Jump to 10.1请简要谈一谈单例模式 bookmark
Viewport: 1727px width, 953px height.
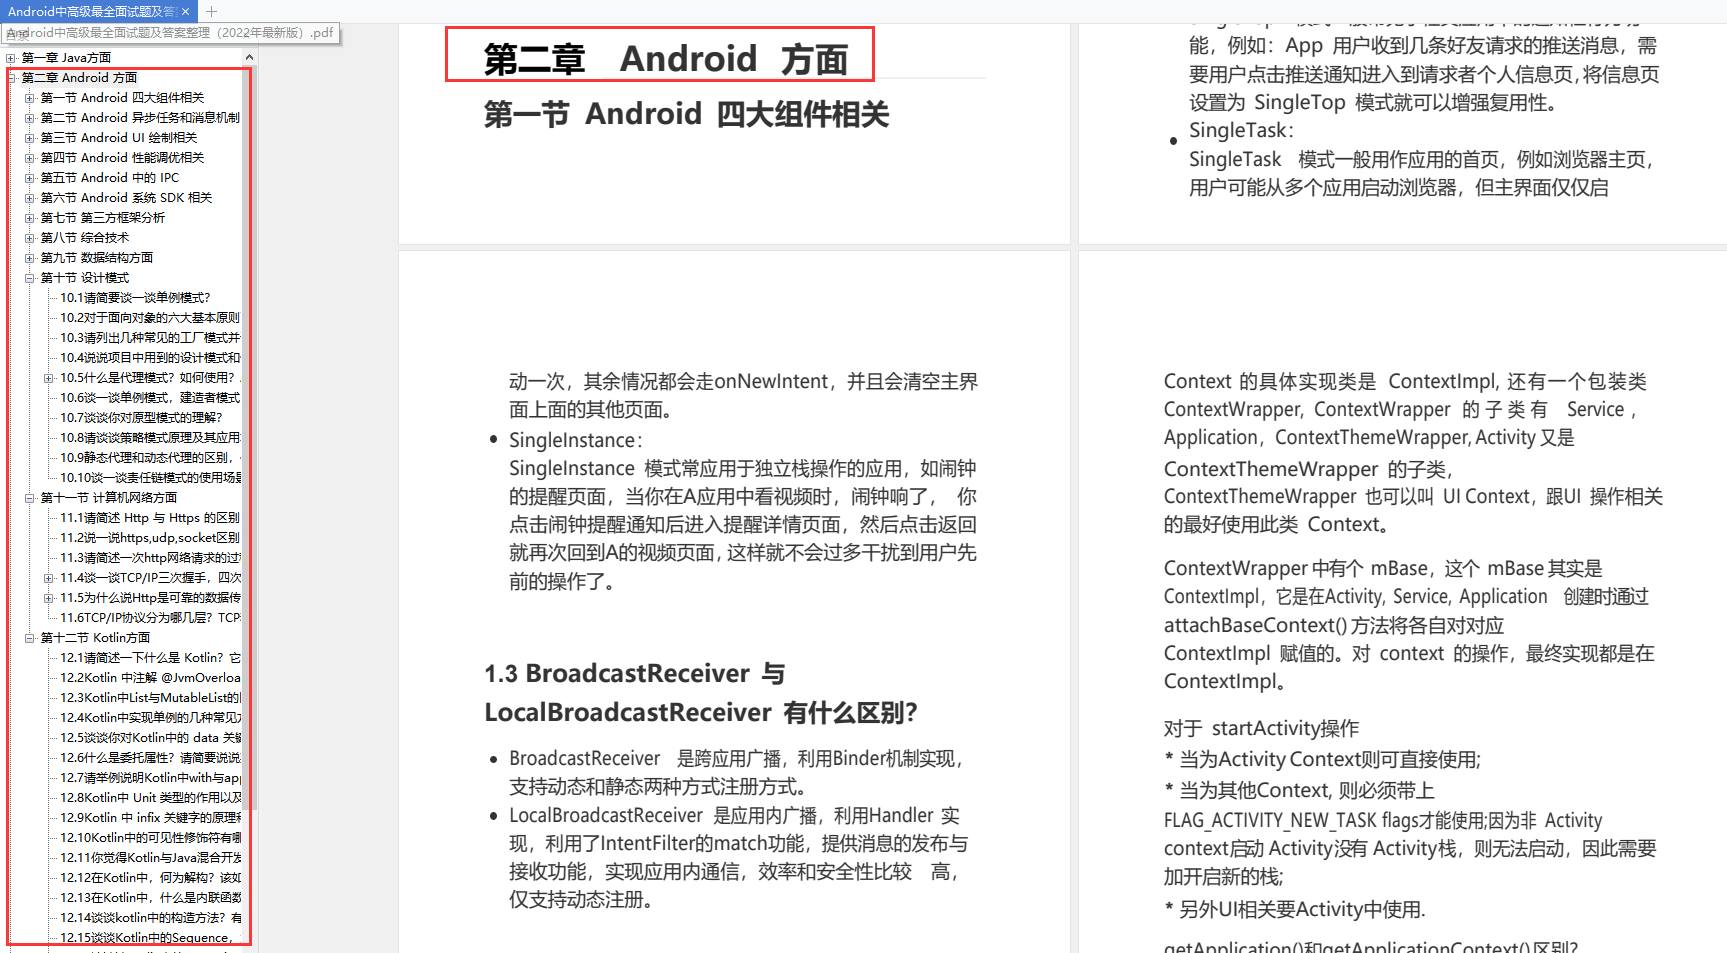click(x=132, y=297)
